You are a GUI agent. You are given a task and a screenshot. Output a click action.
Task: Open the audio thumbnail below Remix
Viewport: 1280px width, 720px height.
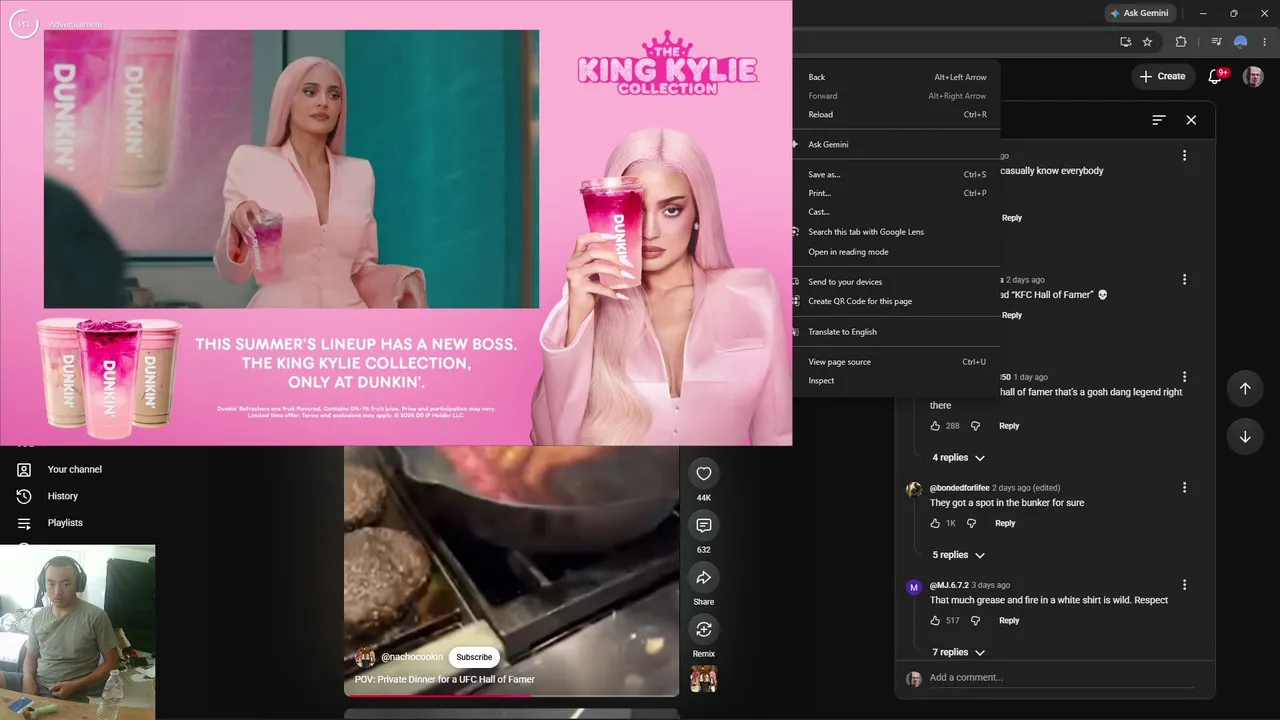coord(704,680)
